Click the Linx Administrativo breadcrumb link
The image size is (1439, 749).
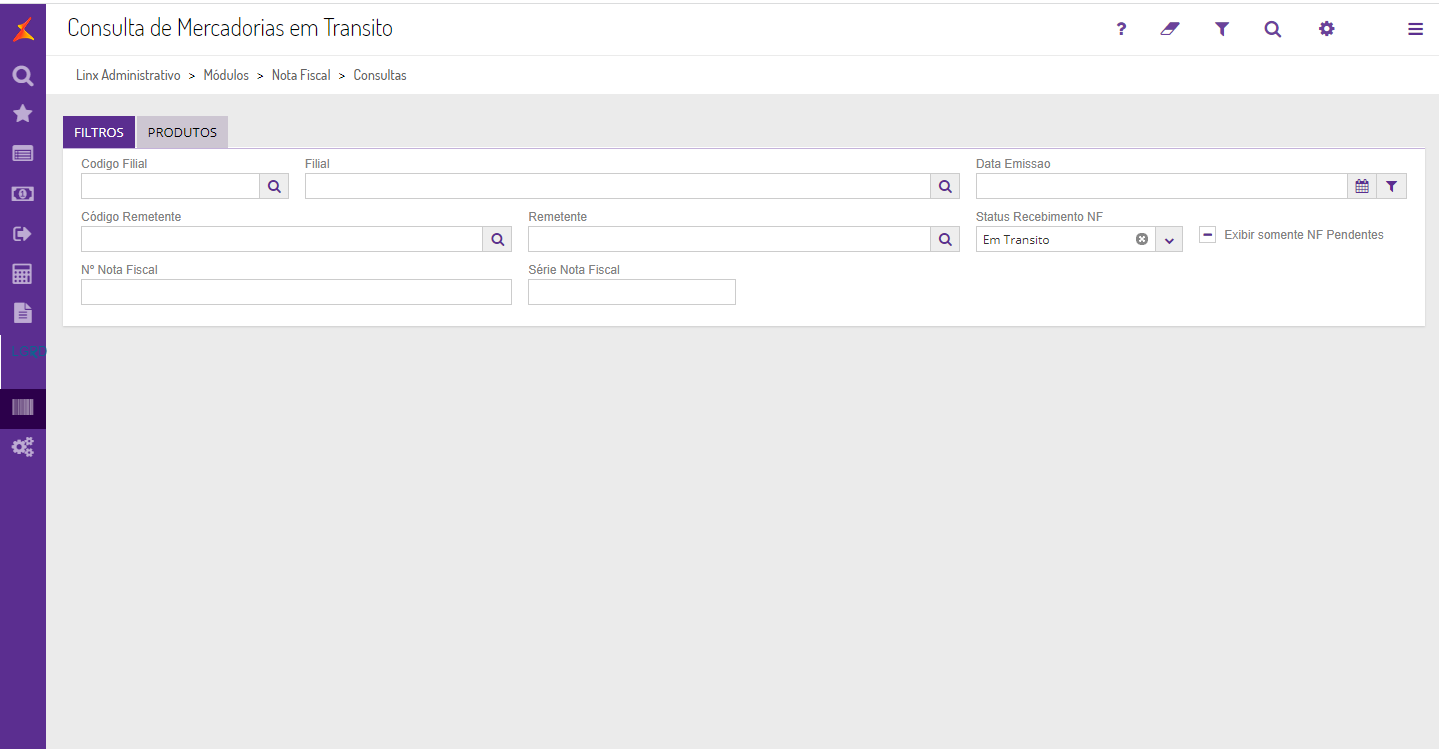[128, 75]
